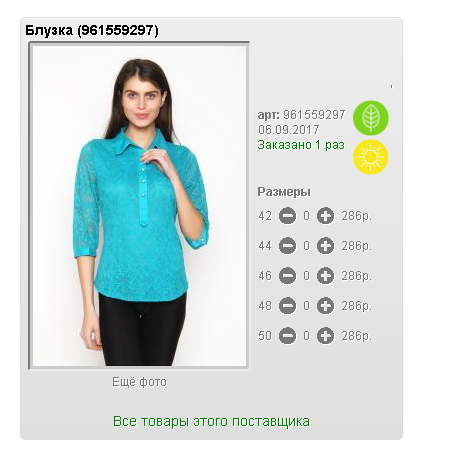Open Все товары этого поставщика link

(x=211, y=421)
